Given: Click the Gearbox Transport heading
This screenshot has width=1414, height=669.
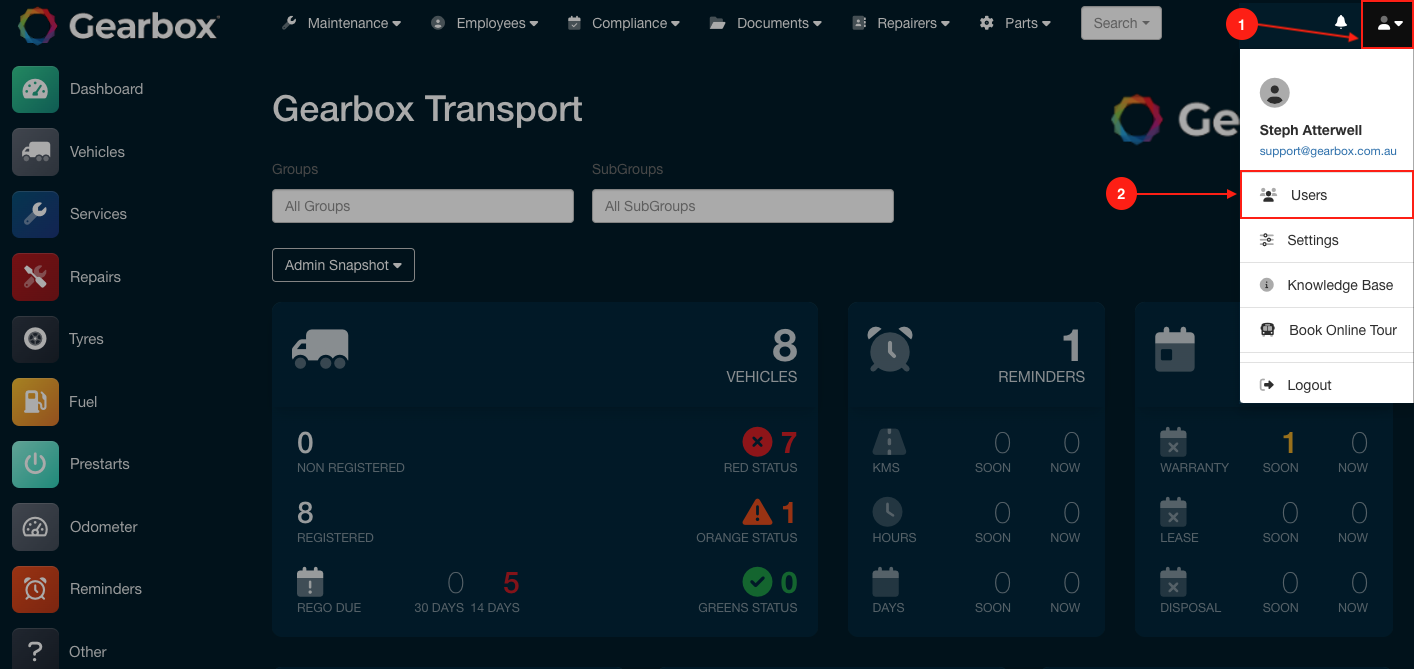Looking at the screenshot, I should [427, 108].
